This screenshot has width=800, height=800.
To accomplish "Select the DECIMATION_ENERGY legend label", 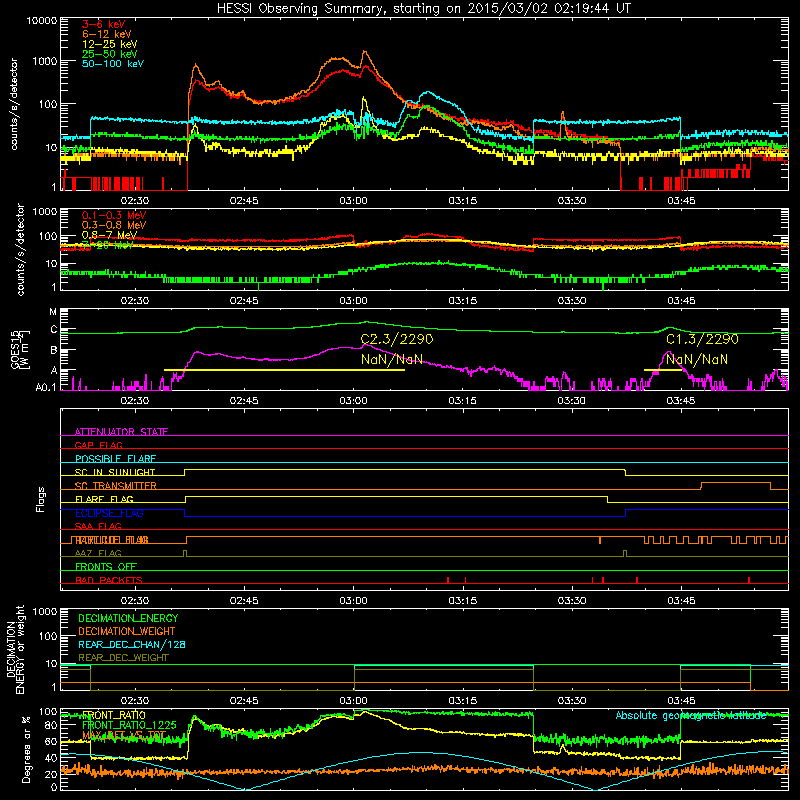I will click(x=128, y=618).
